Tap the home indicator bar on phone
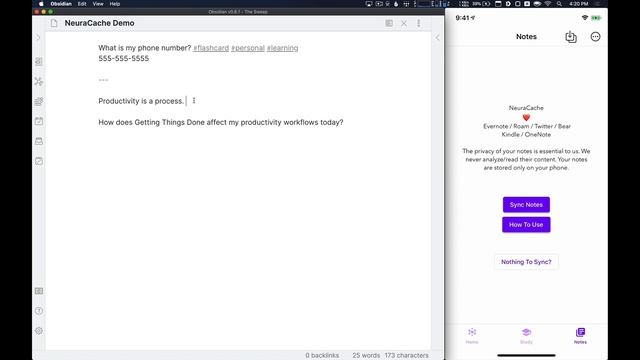The height and width of the screenshot is (360, 640). coord(526,355)
